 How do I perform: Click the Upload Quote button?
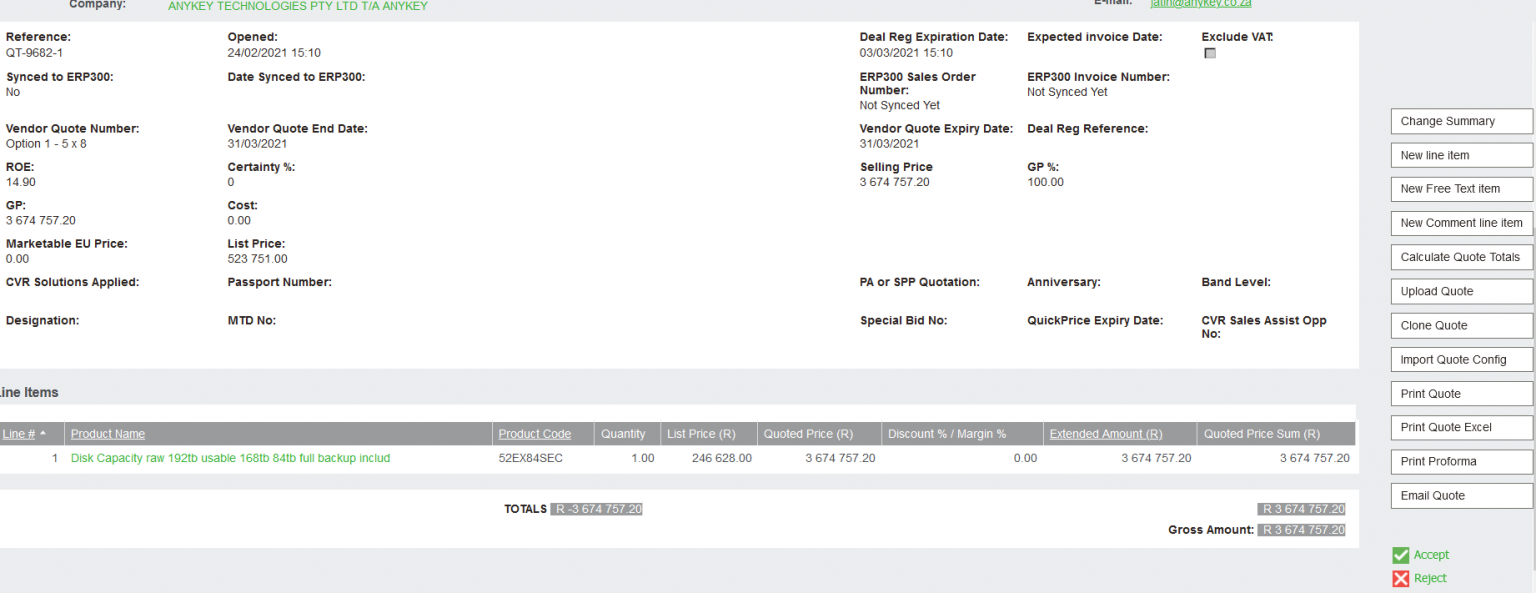[x=1461, y=291]
